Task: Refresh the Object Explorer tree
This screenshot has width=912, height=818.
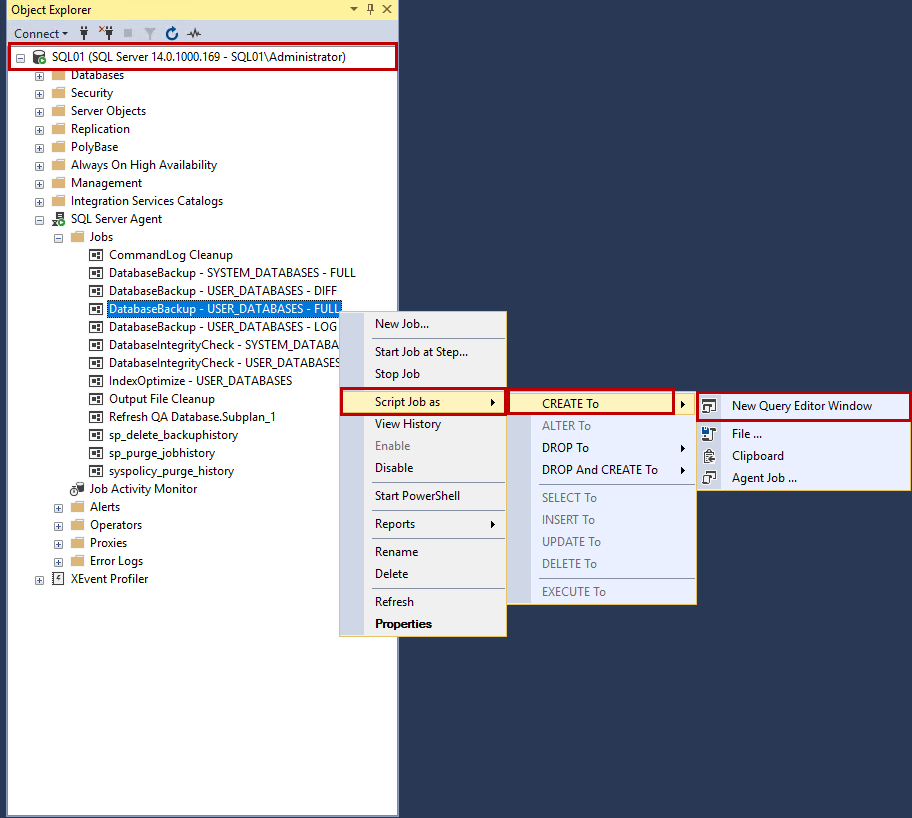Action: coord(170,33)
